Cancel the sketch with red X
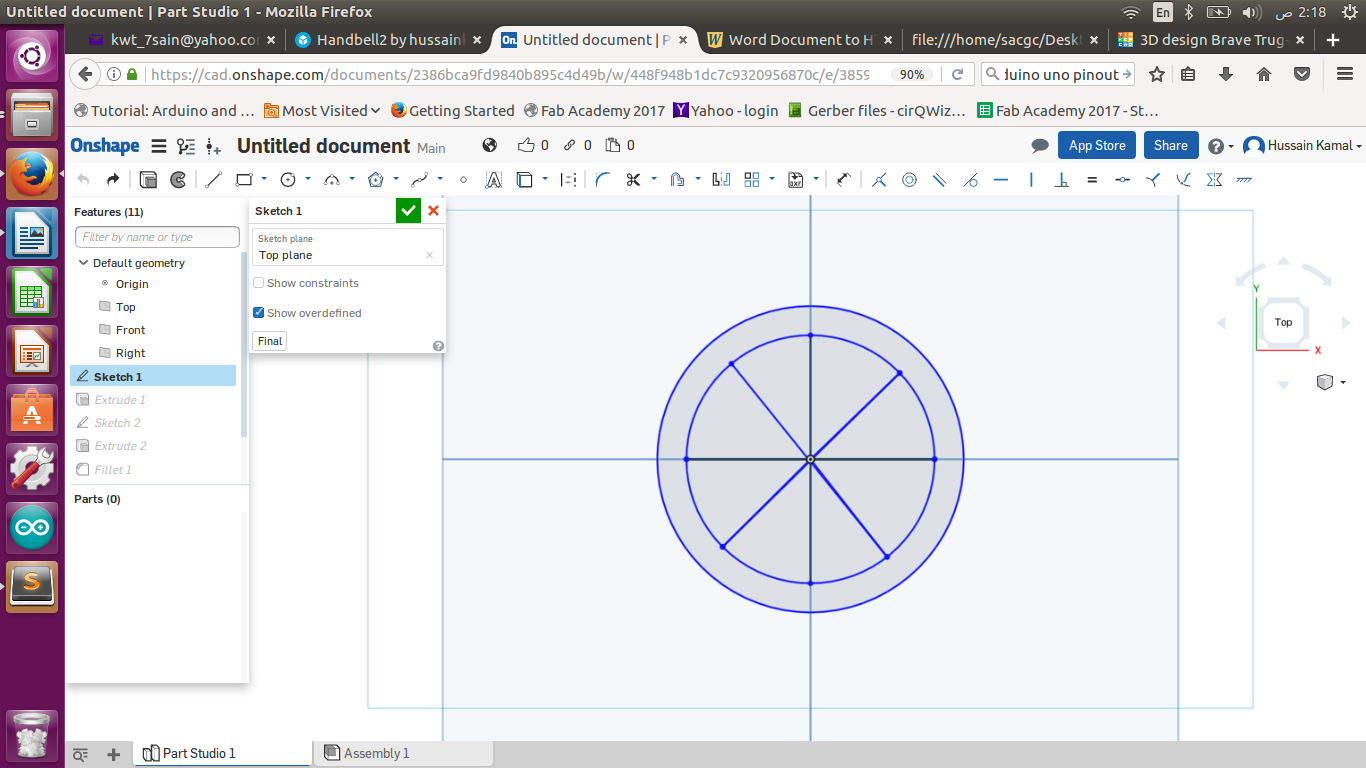This screenshot has width=1366, height=768. pos(433,211)
